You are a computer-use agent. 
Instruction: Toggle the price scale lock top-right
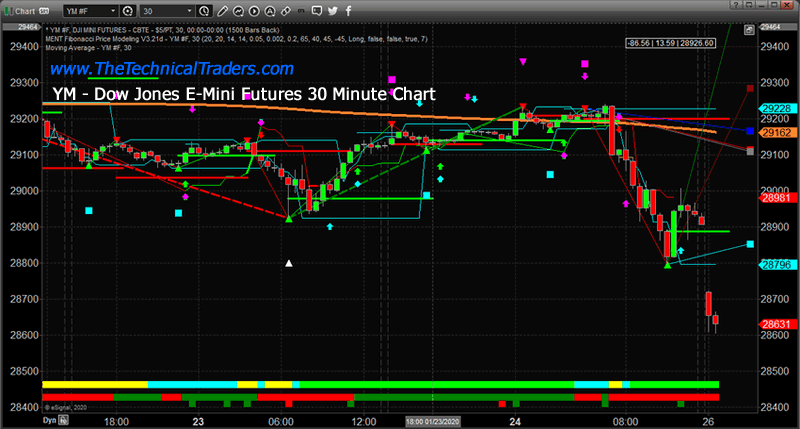749,30
